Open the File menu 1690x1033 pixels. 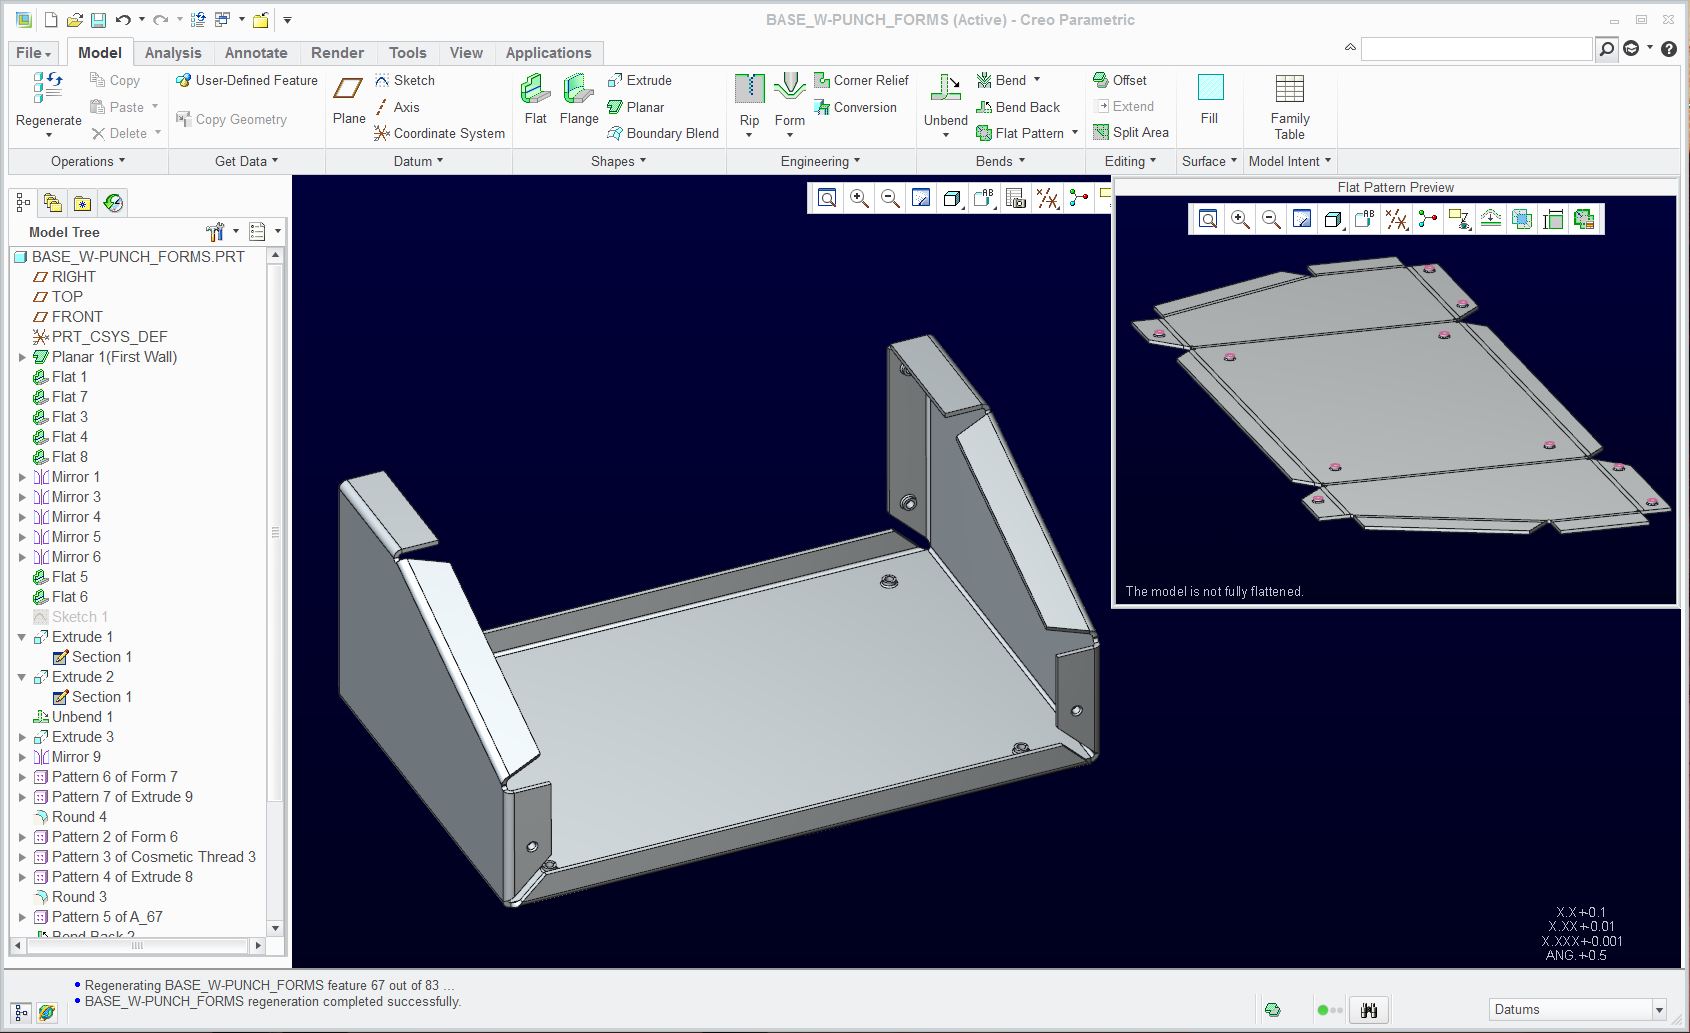point(31,53)
